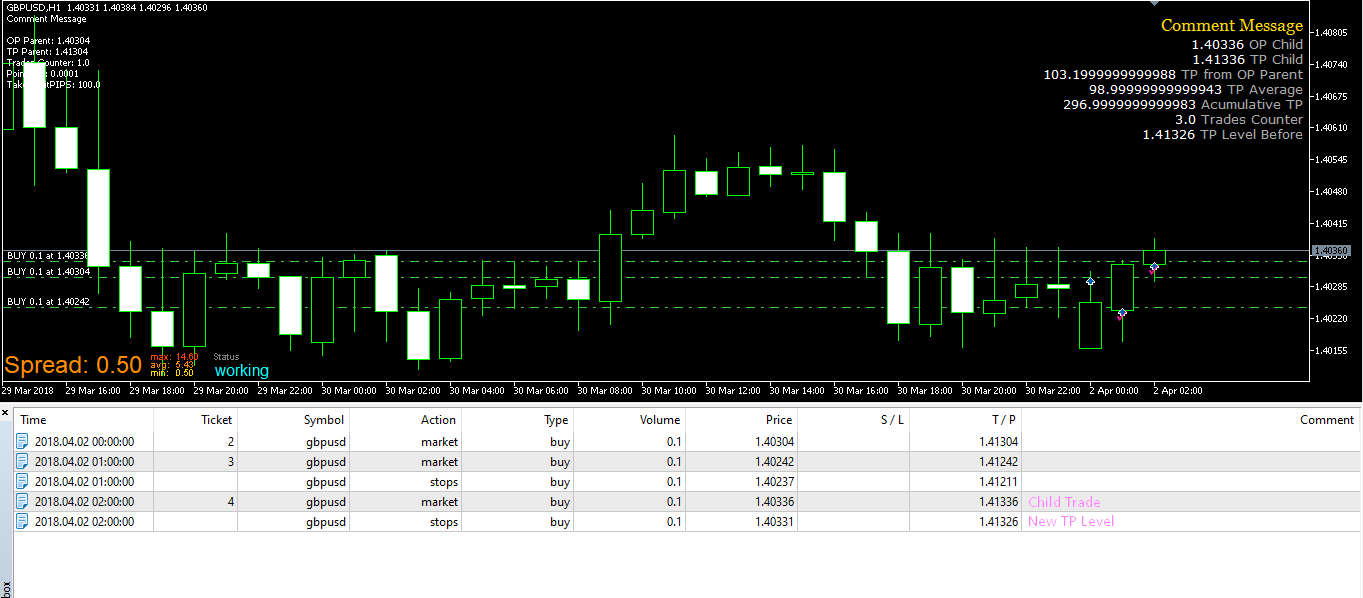Click the Volume column header
Screen dimensions: 1363x598
(660, 420)
